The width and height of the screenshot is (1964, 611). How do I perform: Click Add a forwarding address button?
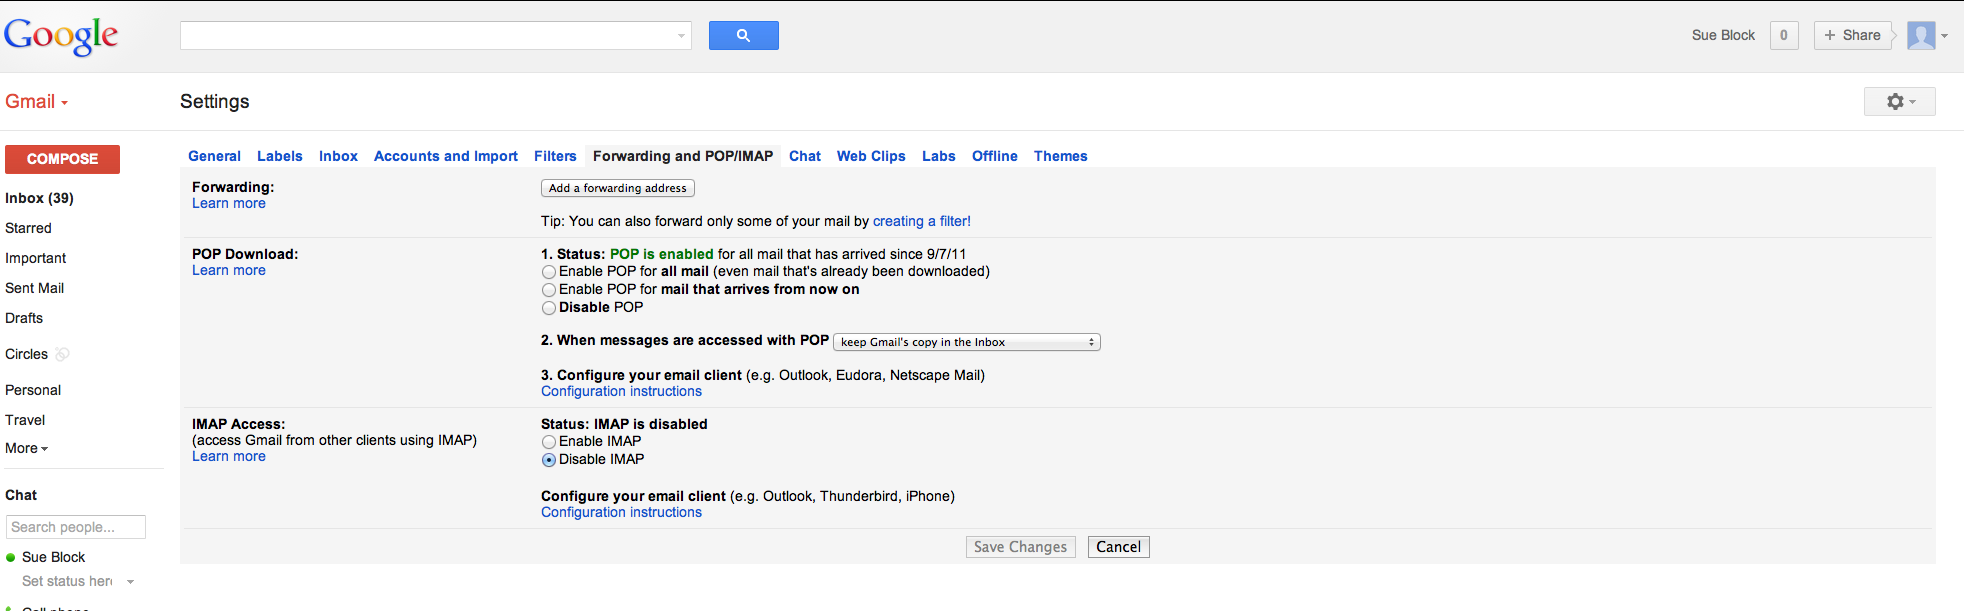pos(617,188)
